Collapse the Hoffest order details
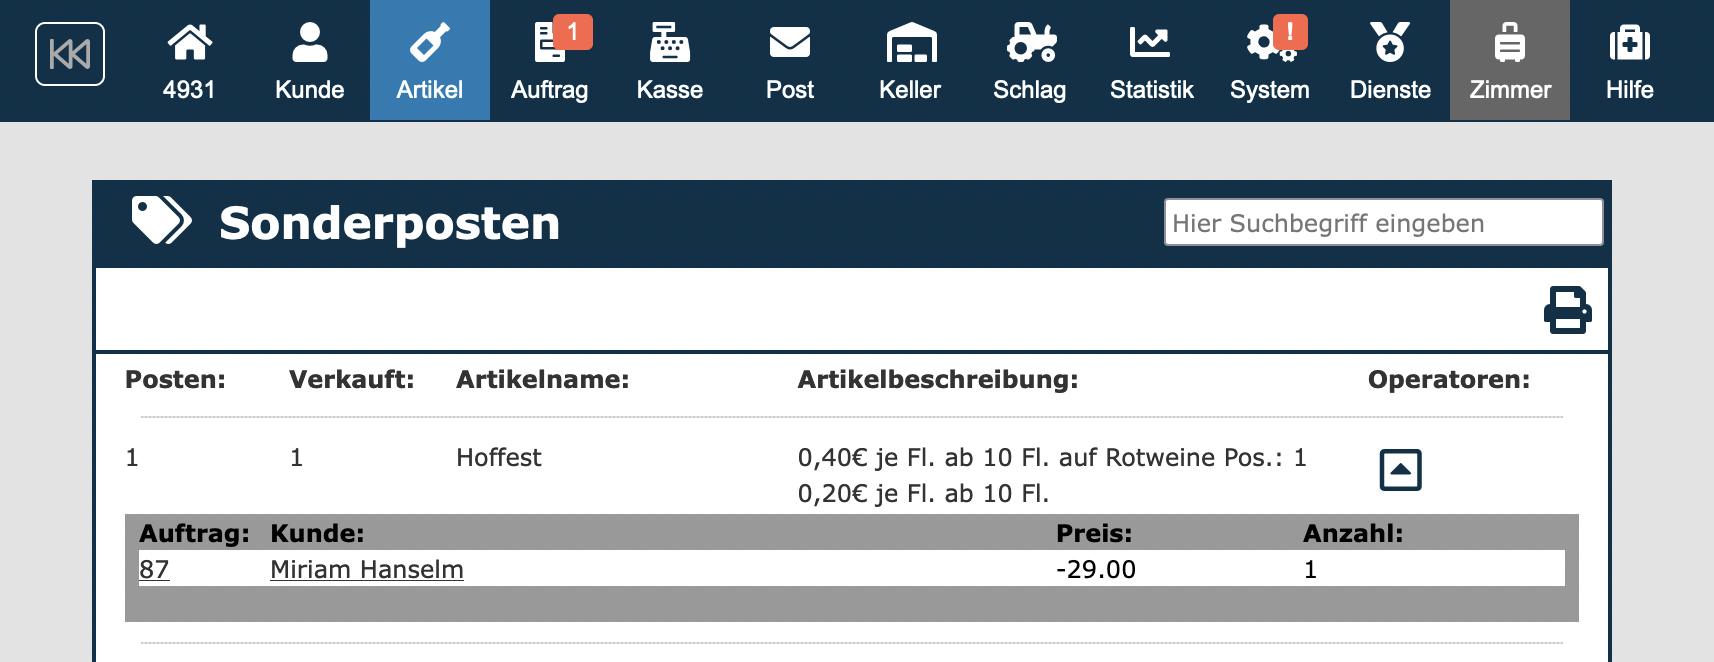 (x=1400, y=470)
